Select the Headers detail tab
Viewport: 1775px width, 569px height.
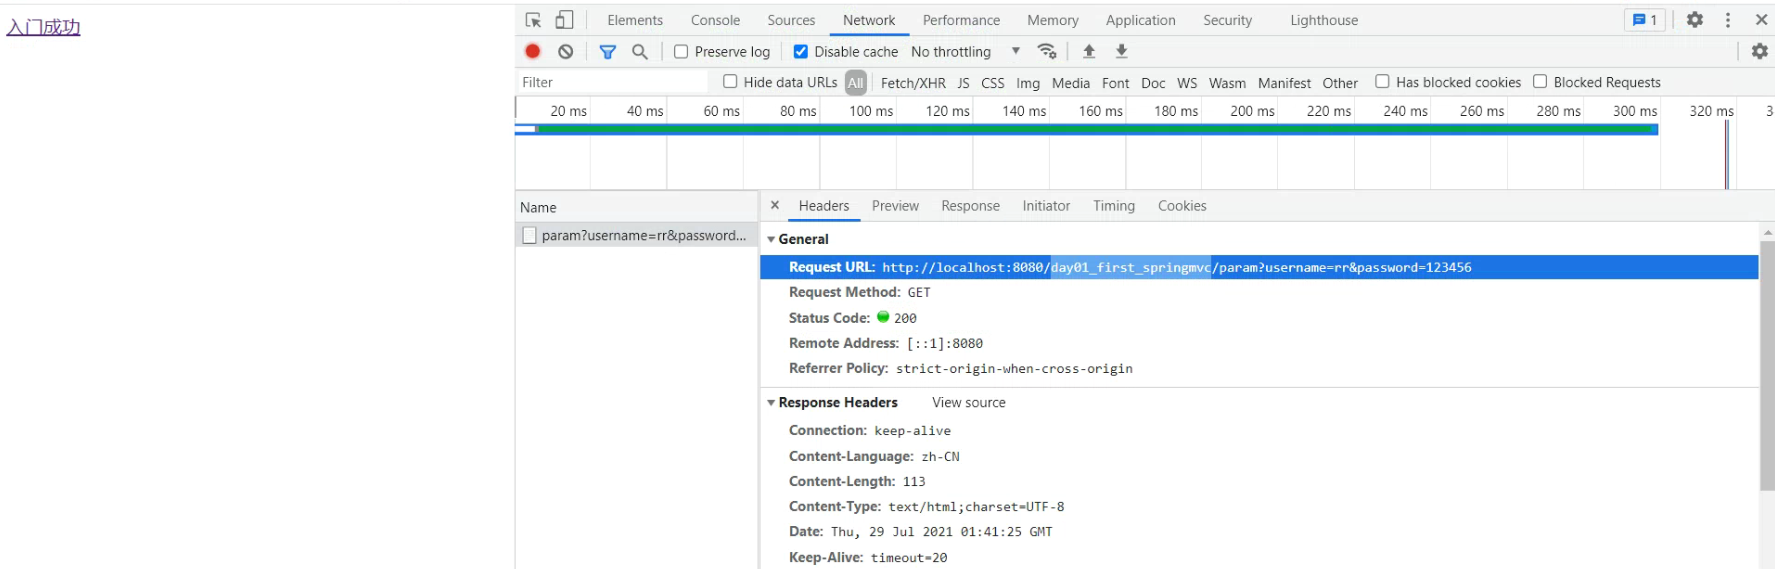[x=824, y=206]
